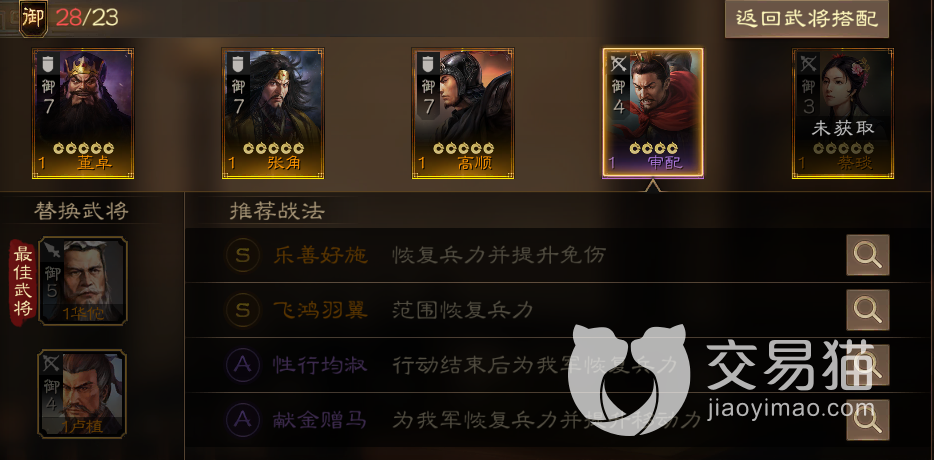934x460 pixels.
Task: Click the A rank badge of 性行均淑
Action: [x=242, y=365]
